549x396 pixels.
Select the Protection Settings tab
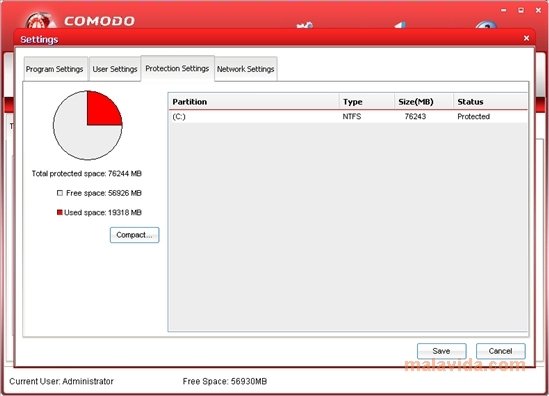(177, 68)
